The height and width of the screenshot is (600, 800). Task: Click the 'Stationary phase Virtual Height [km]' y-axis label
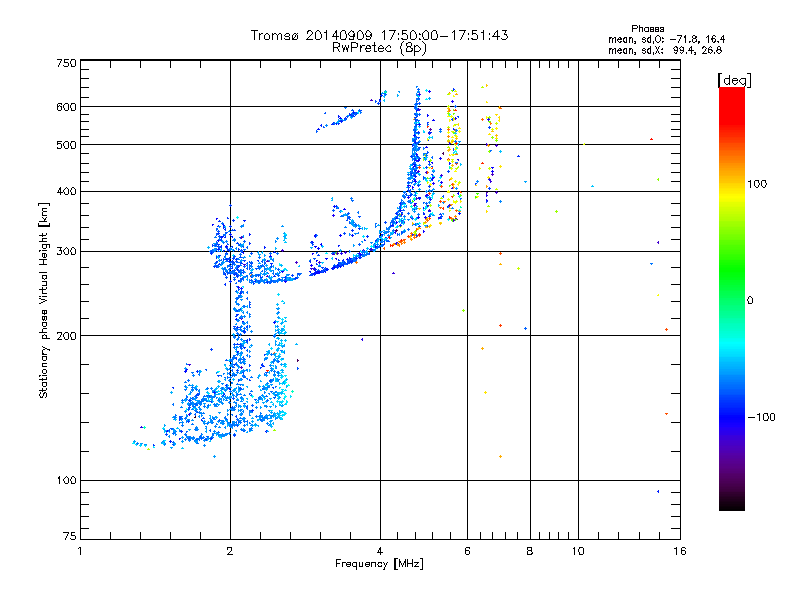point(44,300)
